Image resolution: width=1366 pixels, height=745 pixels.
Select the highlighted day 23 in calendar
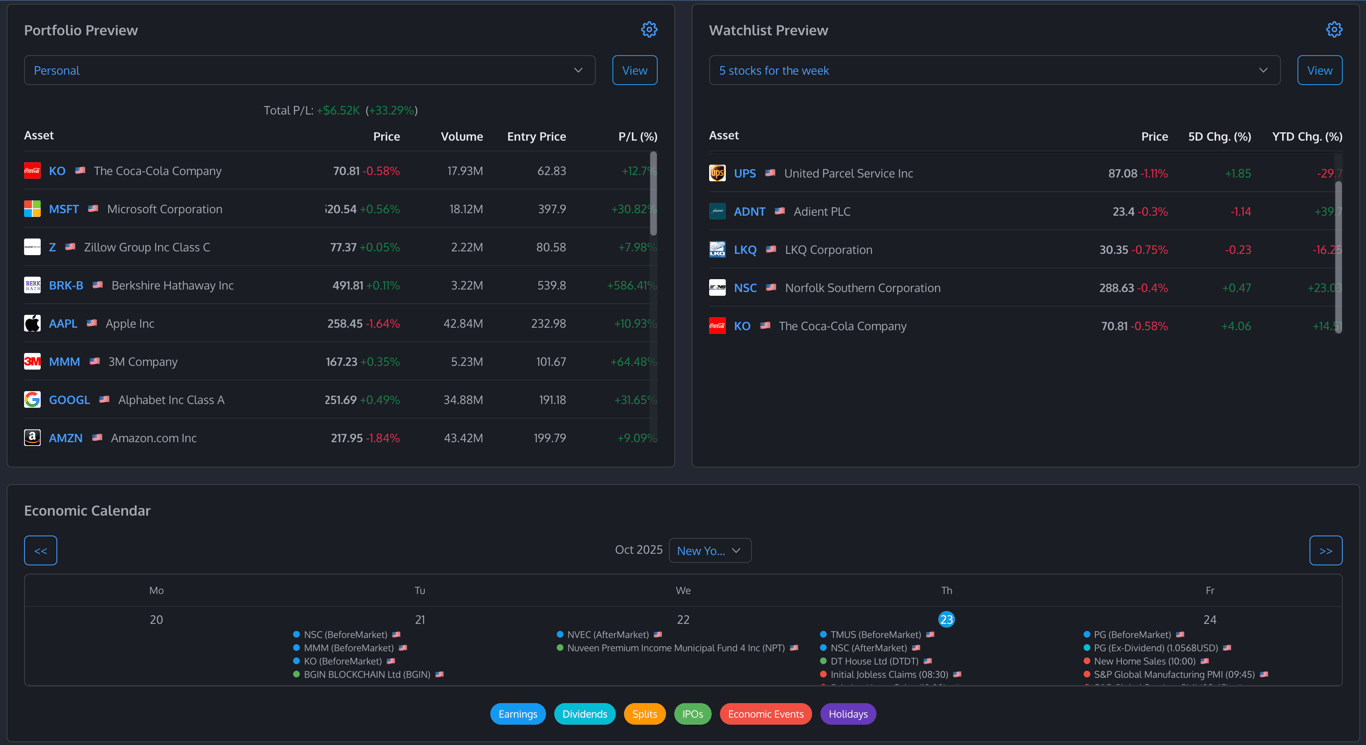pyautogui.click(x=946, y=620)
